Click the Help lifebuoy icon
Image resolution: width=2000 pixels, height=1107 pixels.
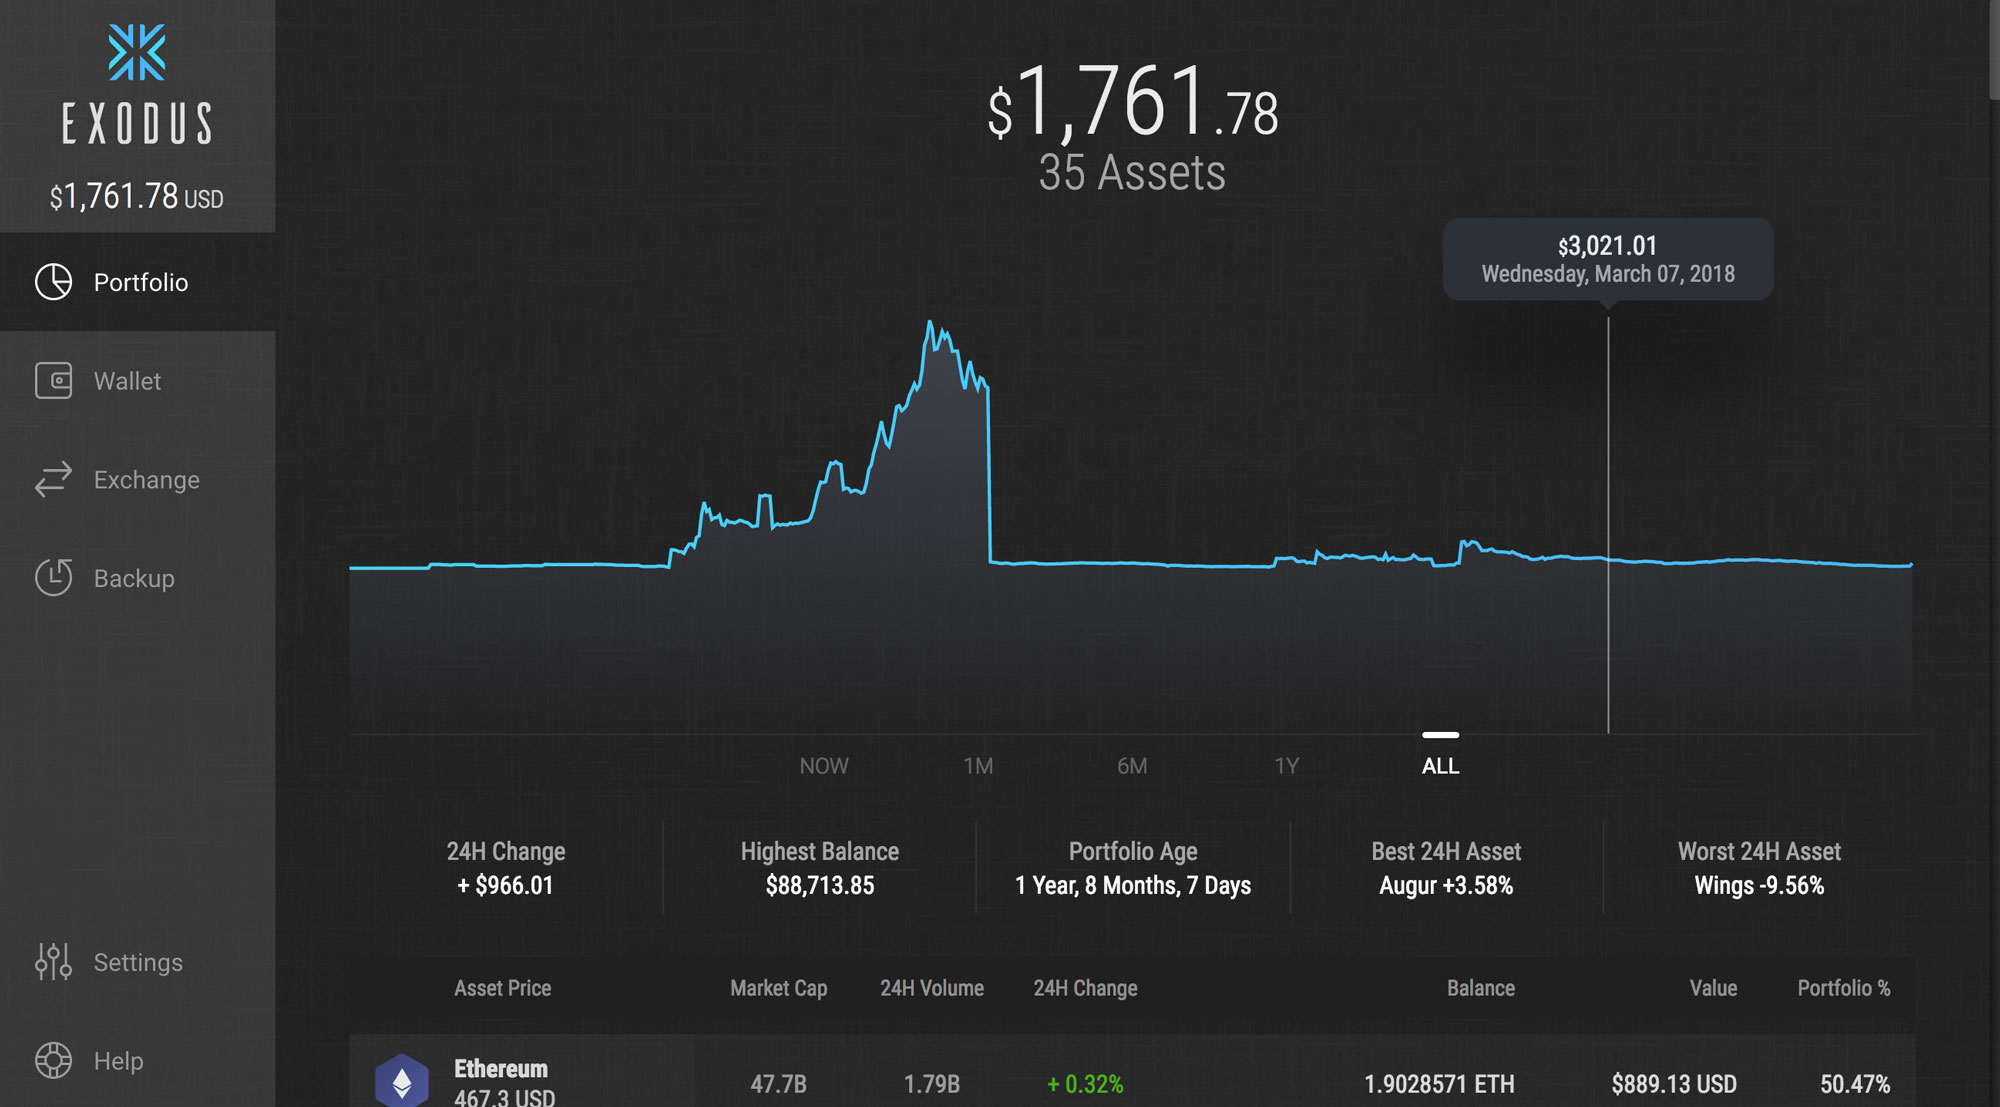pos(53,1060)
